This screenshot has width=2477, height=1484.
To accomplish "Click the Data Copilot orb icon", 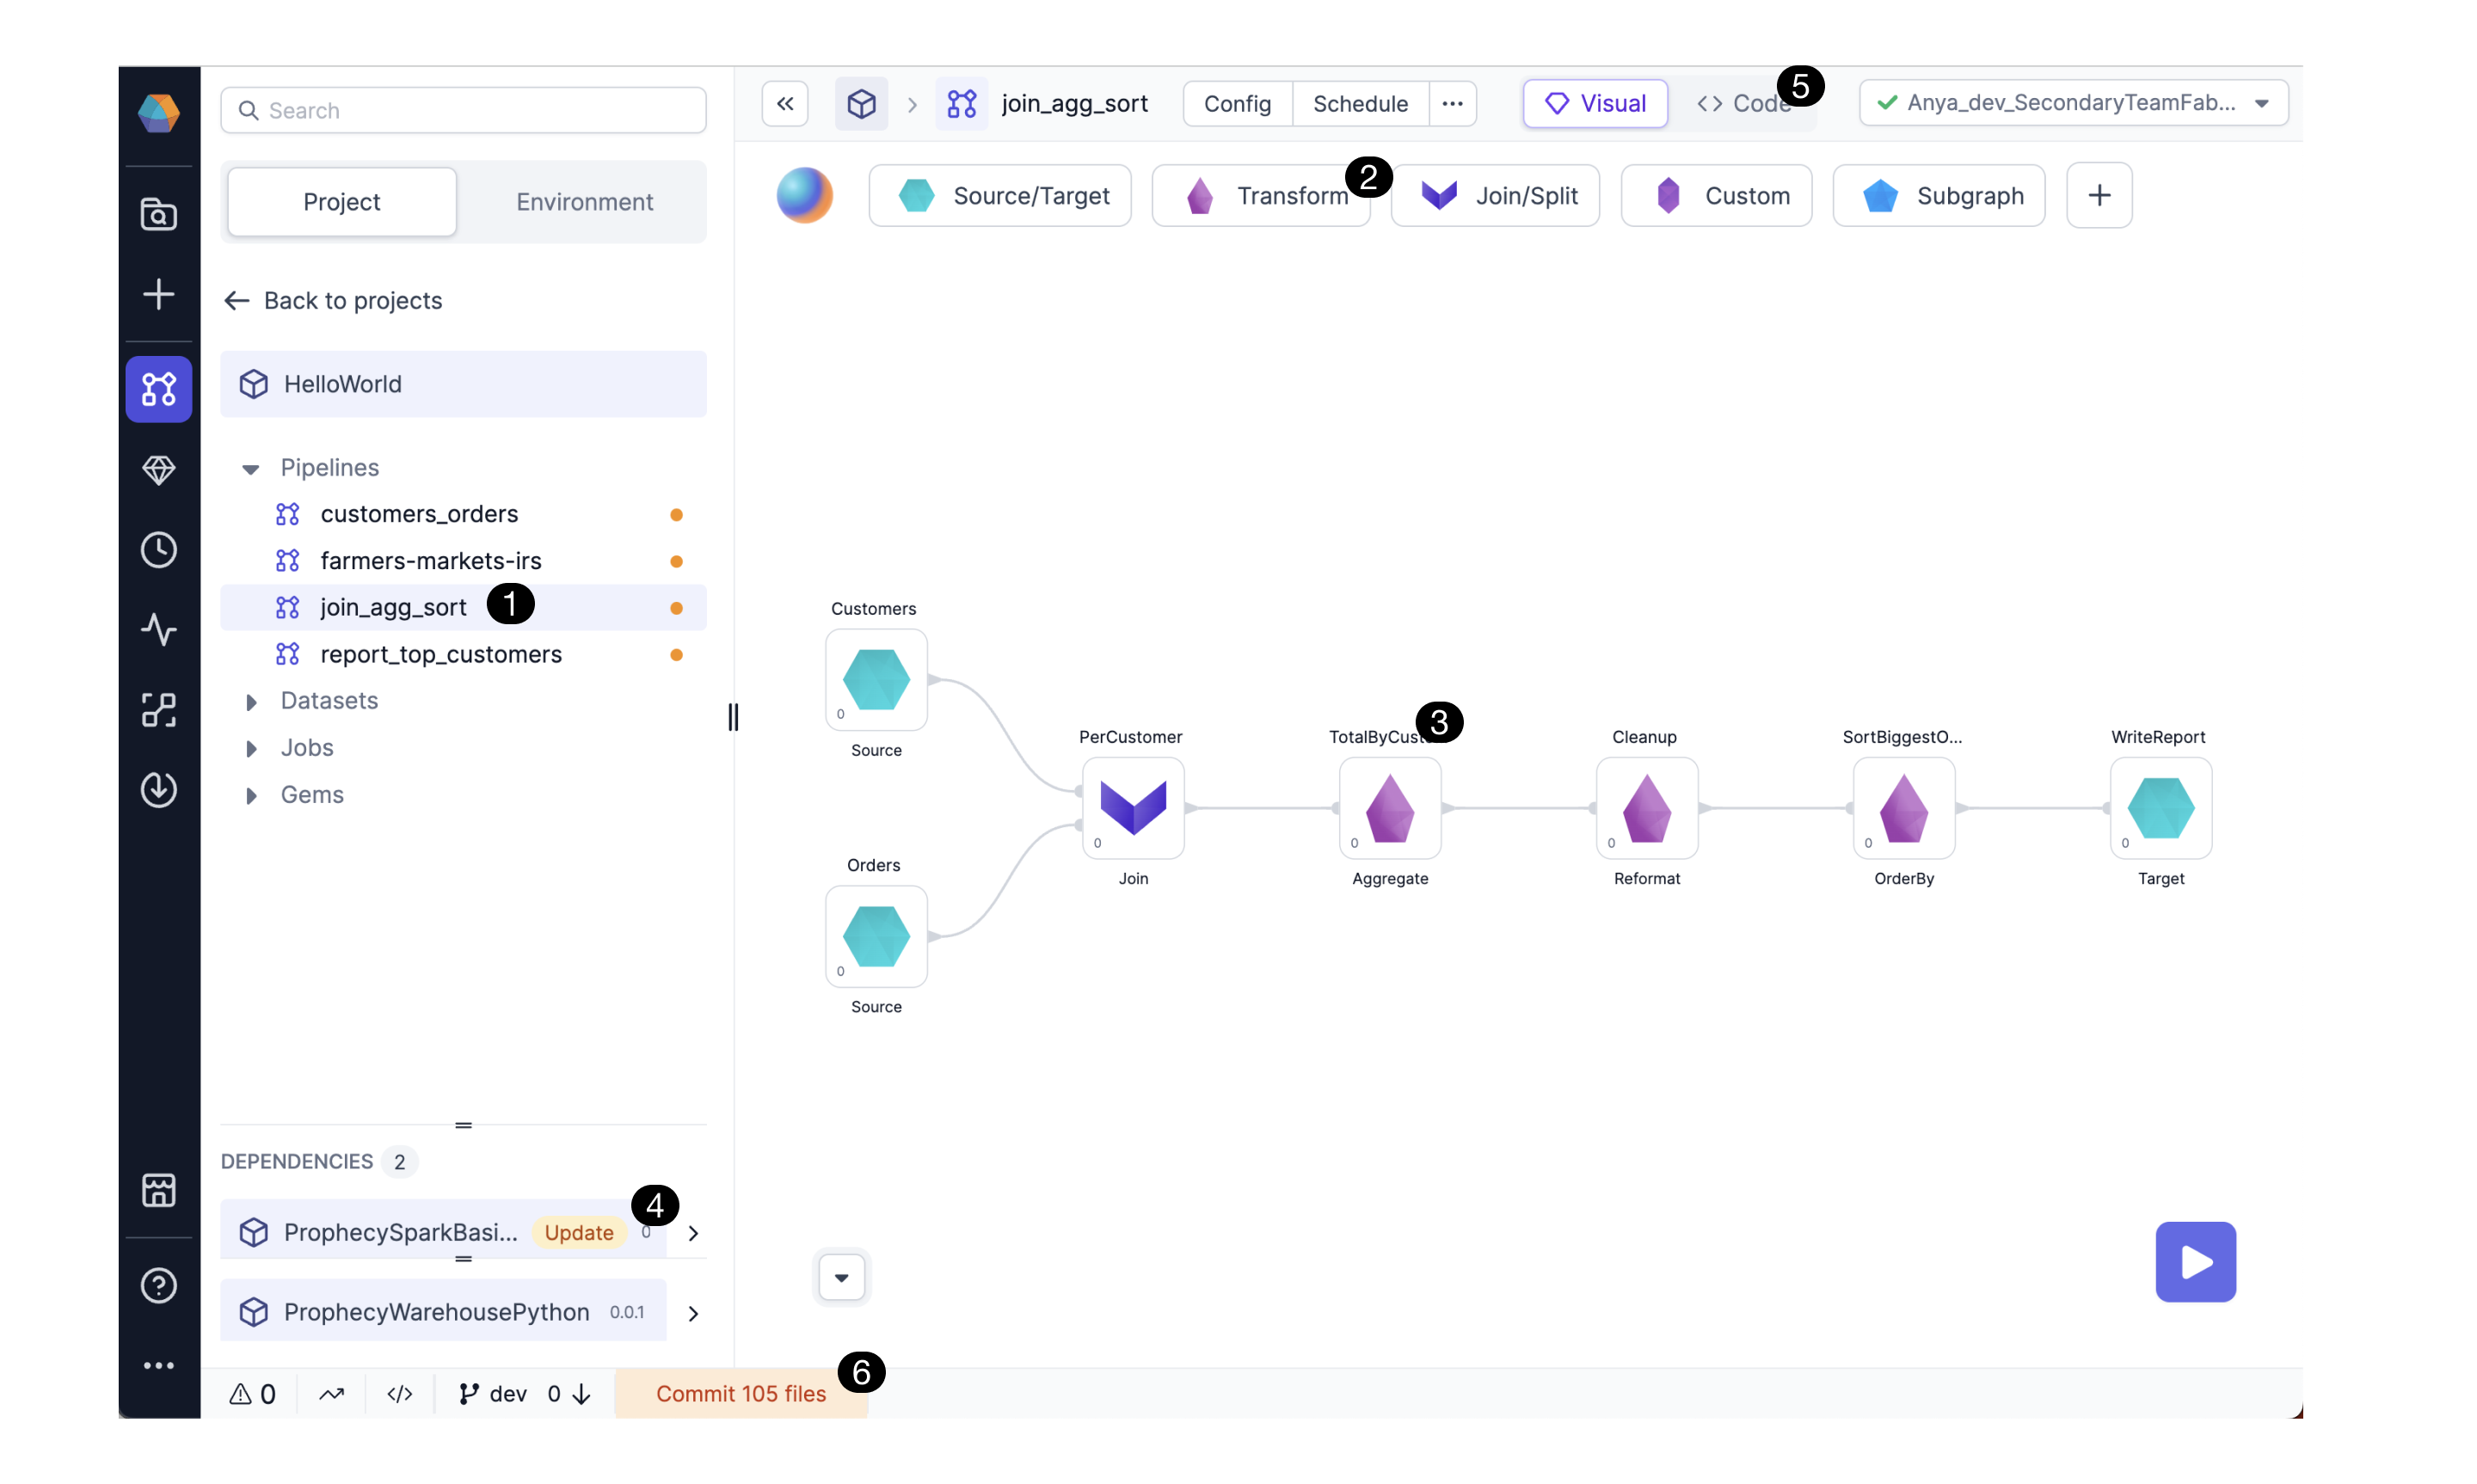I will pyautogui.click(x=805, y=195).
